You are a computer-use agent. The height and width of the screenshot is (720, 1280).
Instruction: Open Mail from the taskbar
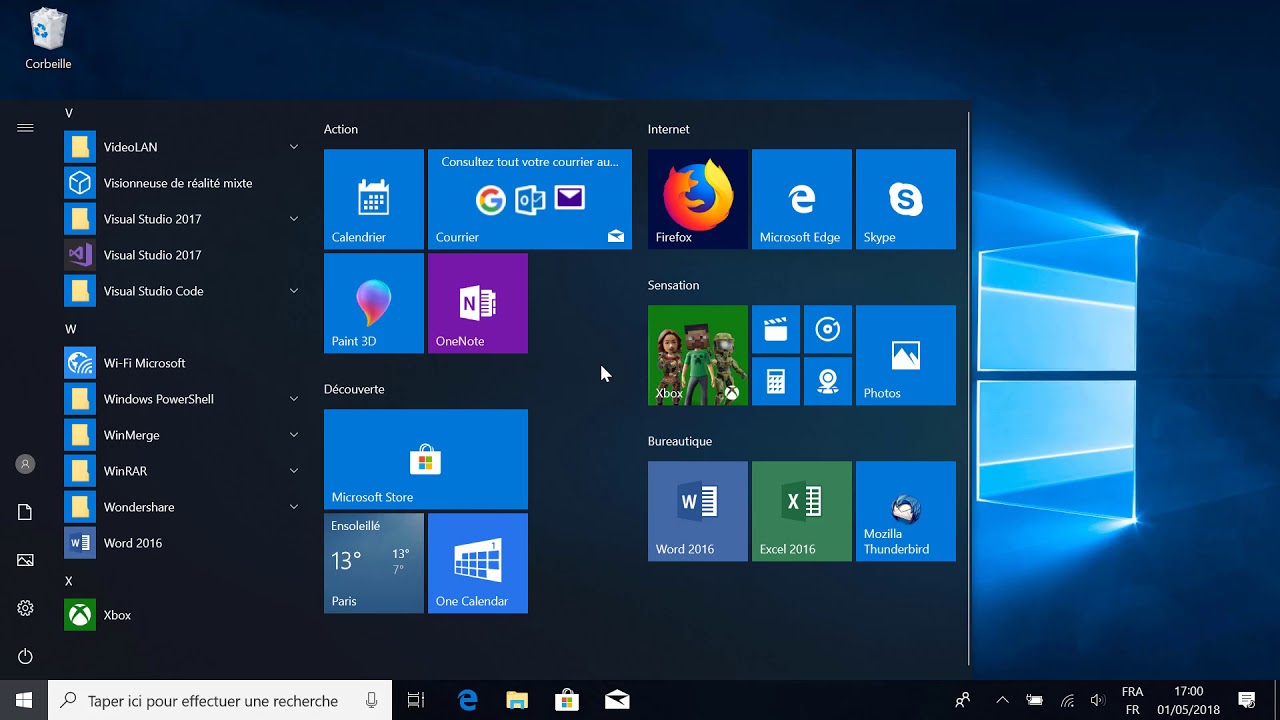pyautogui.click(x=617, y=701)
